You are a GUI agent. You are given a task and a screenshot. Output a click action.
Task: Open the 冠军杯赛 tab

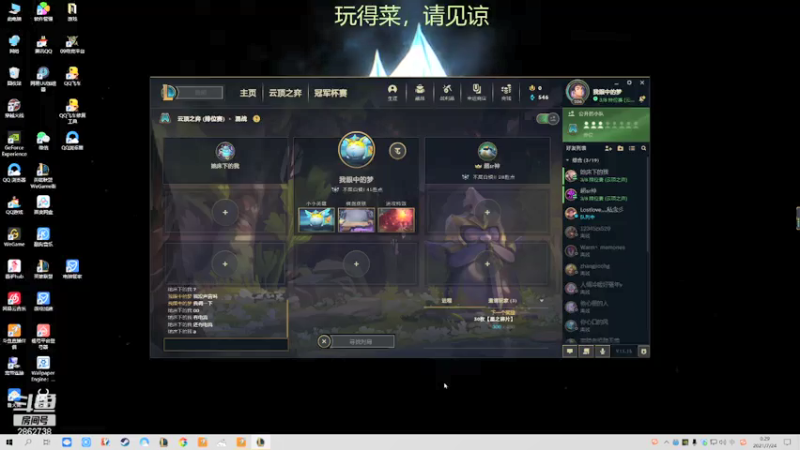(331, 93)
